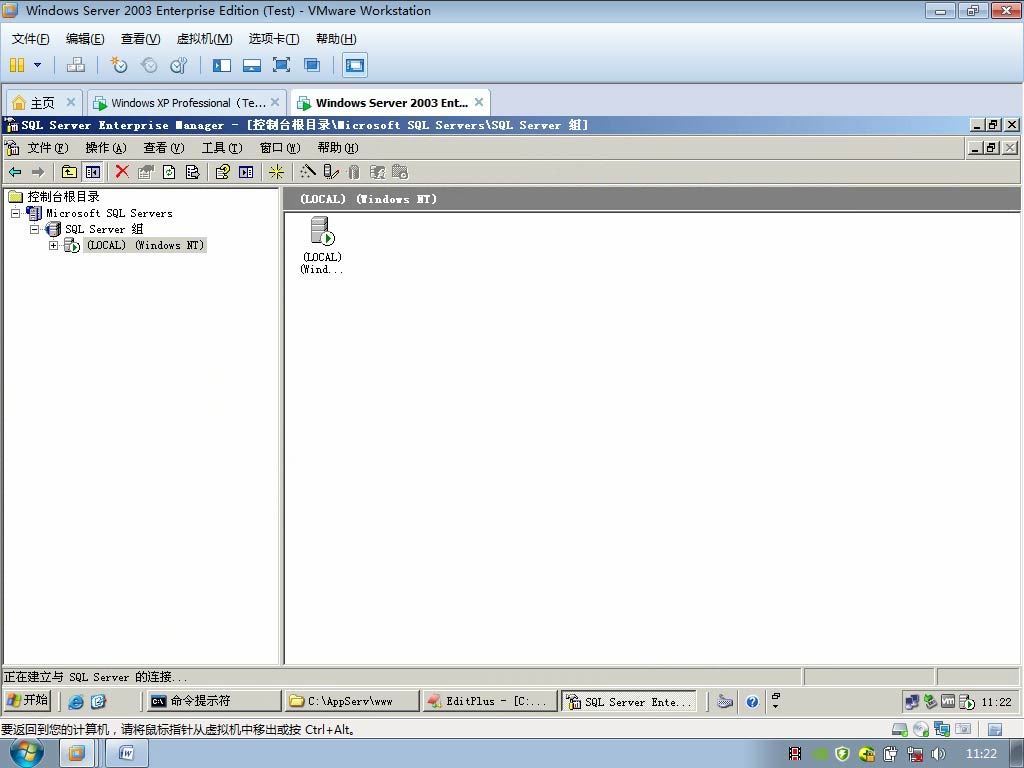Enter VMware full screen mode icon

(281, 65)
